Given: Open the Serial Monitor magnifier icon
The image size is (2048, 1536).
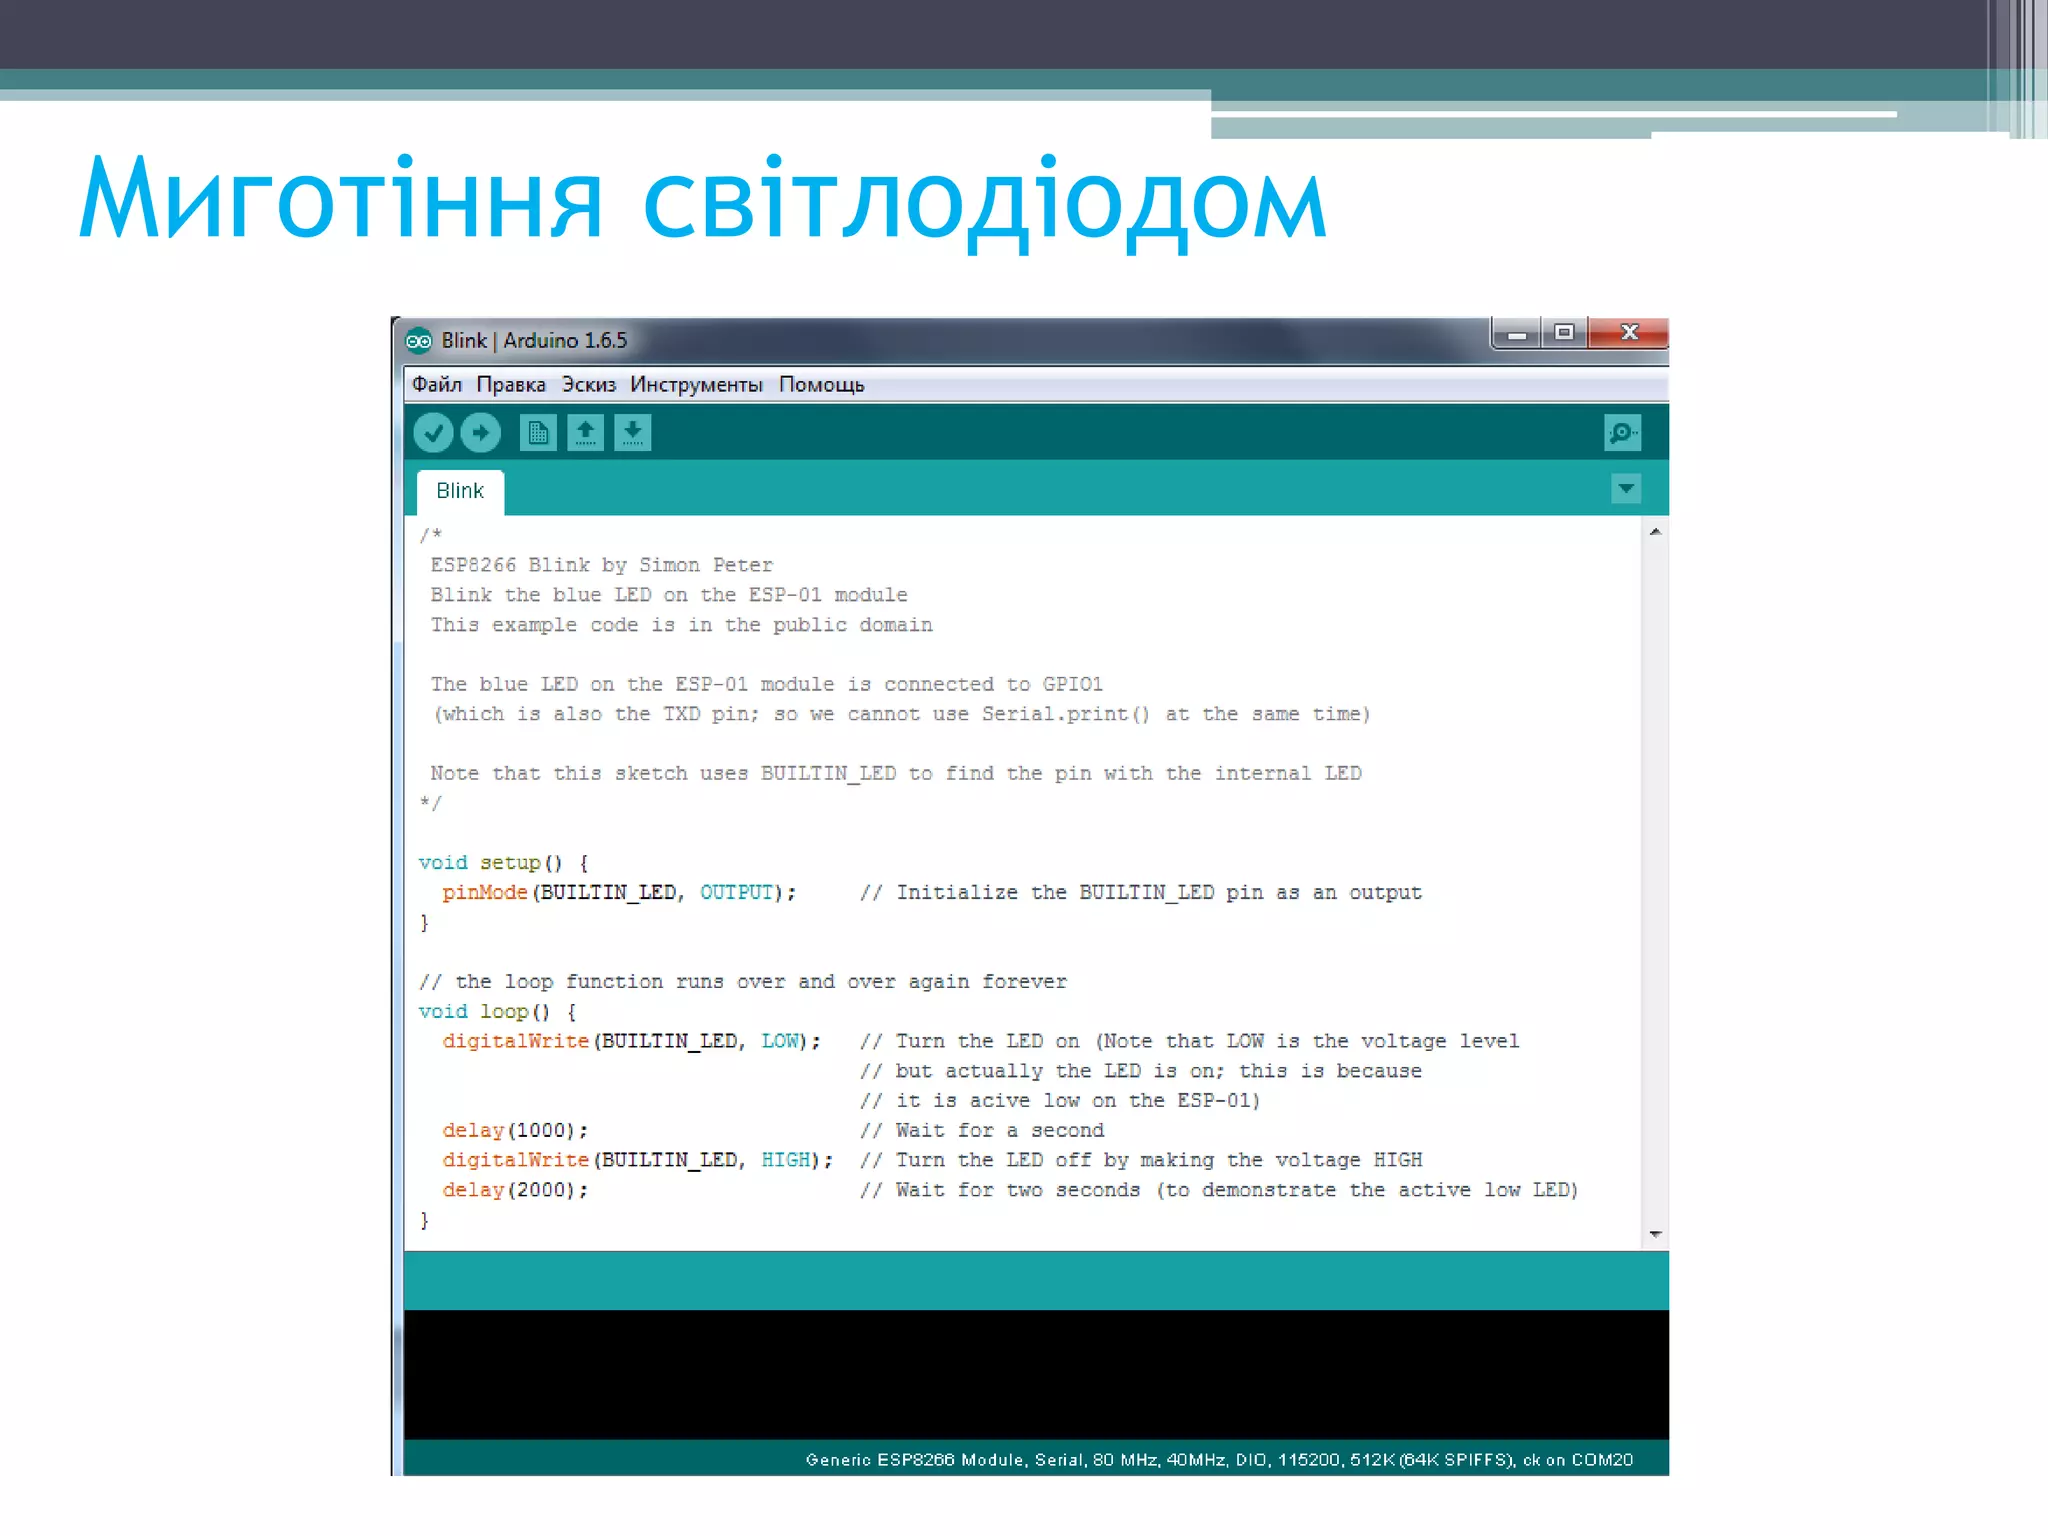Looking at the screenshot, I should [x=1622, y=433].
